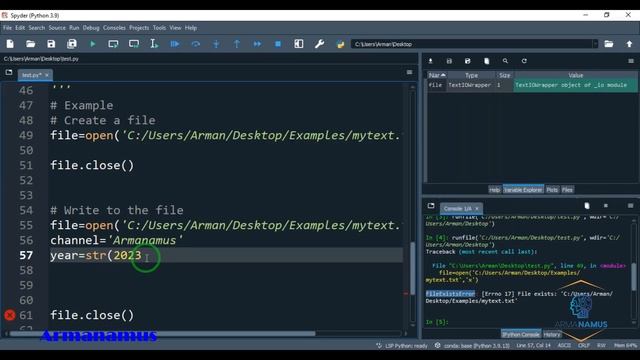Viewport: 640px width, 360px height.
Task: Open PYTHONPATH manager icon
Action: [340, 44]
